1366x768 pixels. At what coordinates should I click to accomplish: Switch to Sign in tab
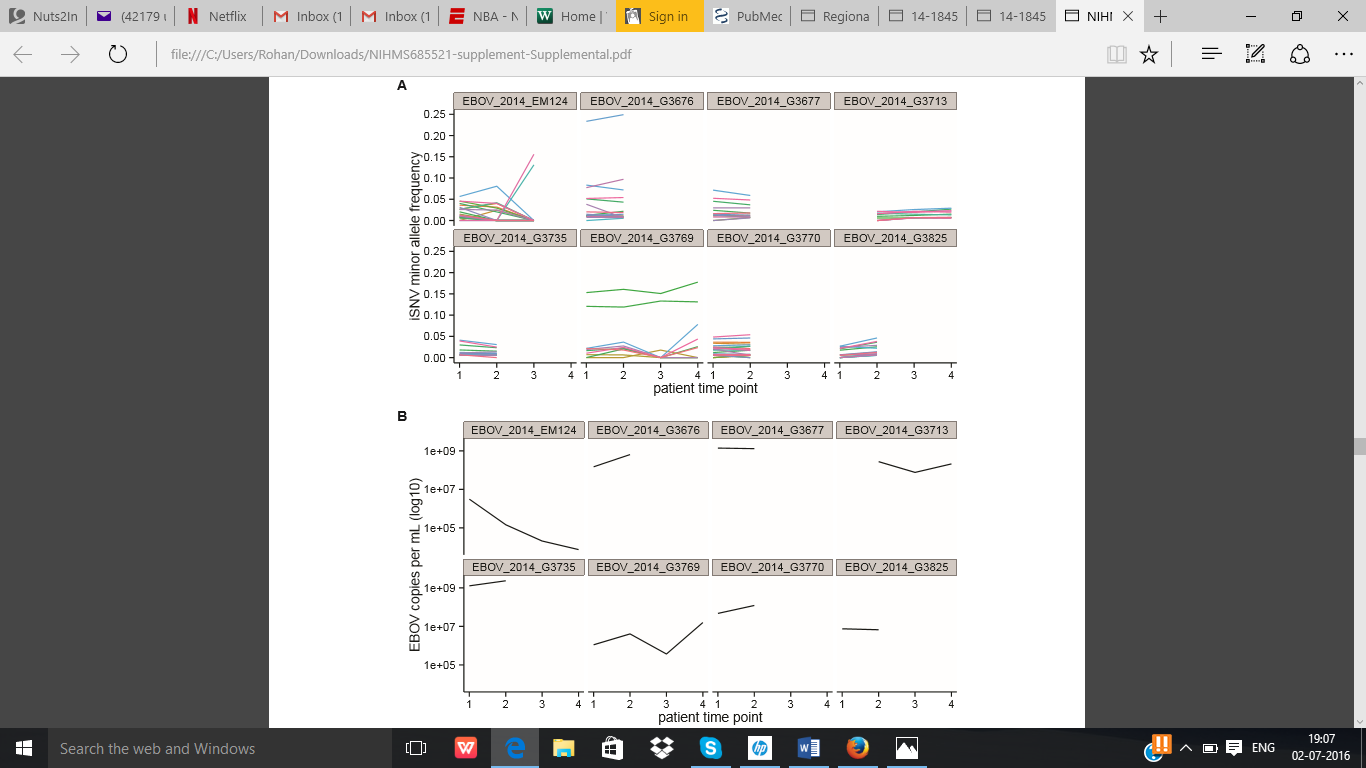click(x=658, y=16)
